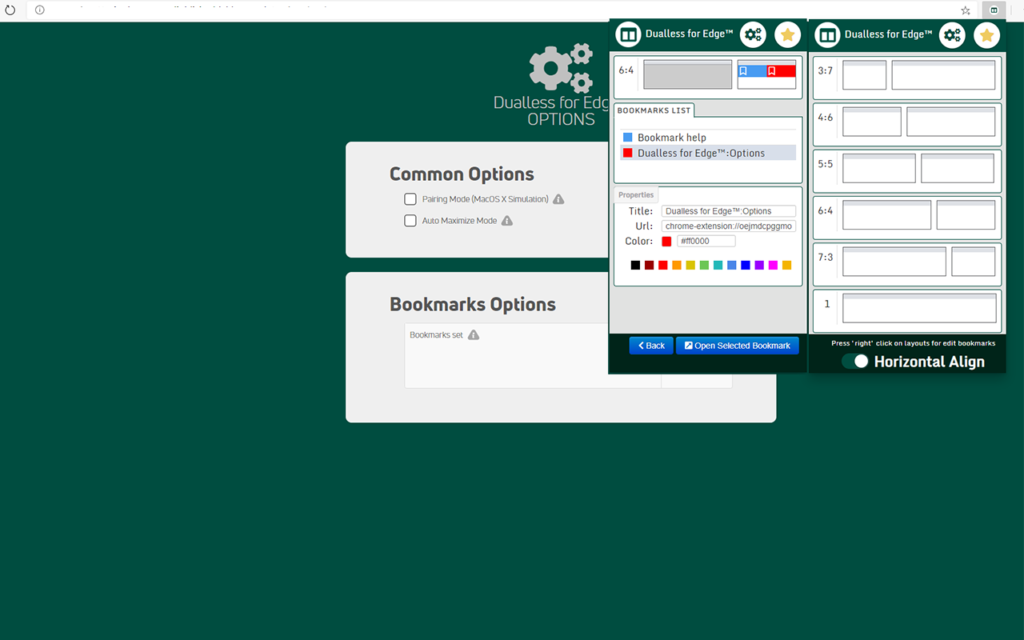
Task: Select the Properties tab
Action: [636, 195]
